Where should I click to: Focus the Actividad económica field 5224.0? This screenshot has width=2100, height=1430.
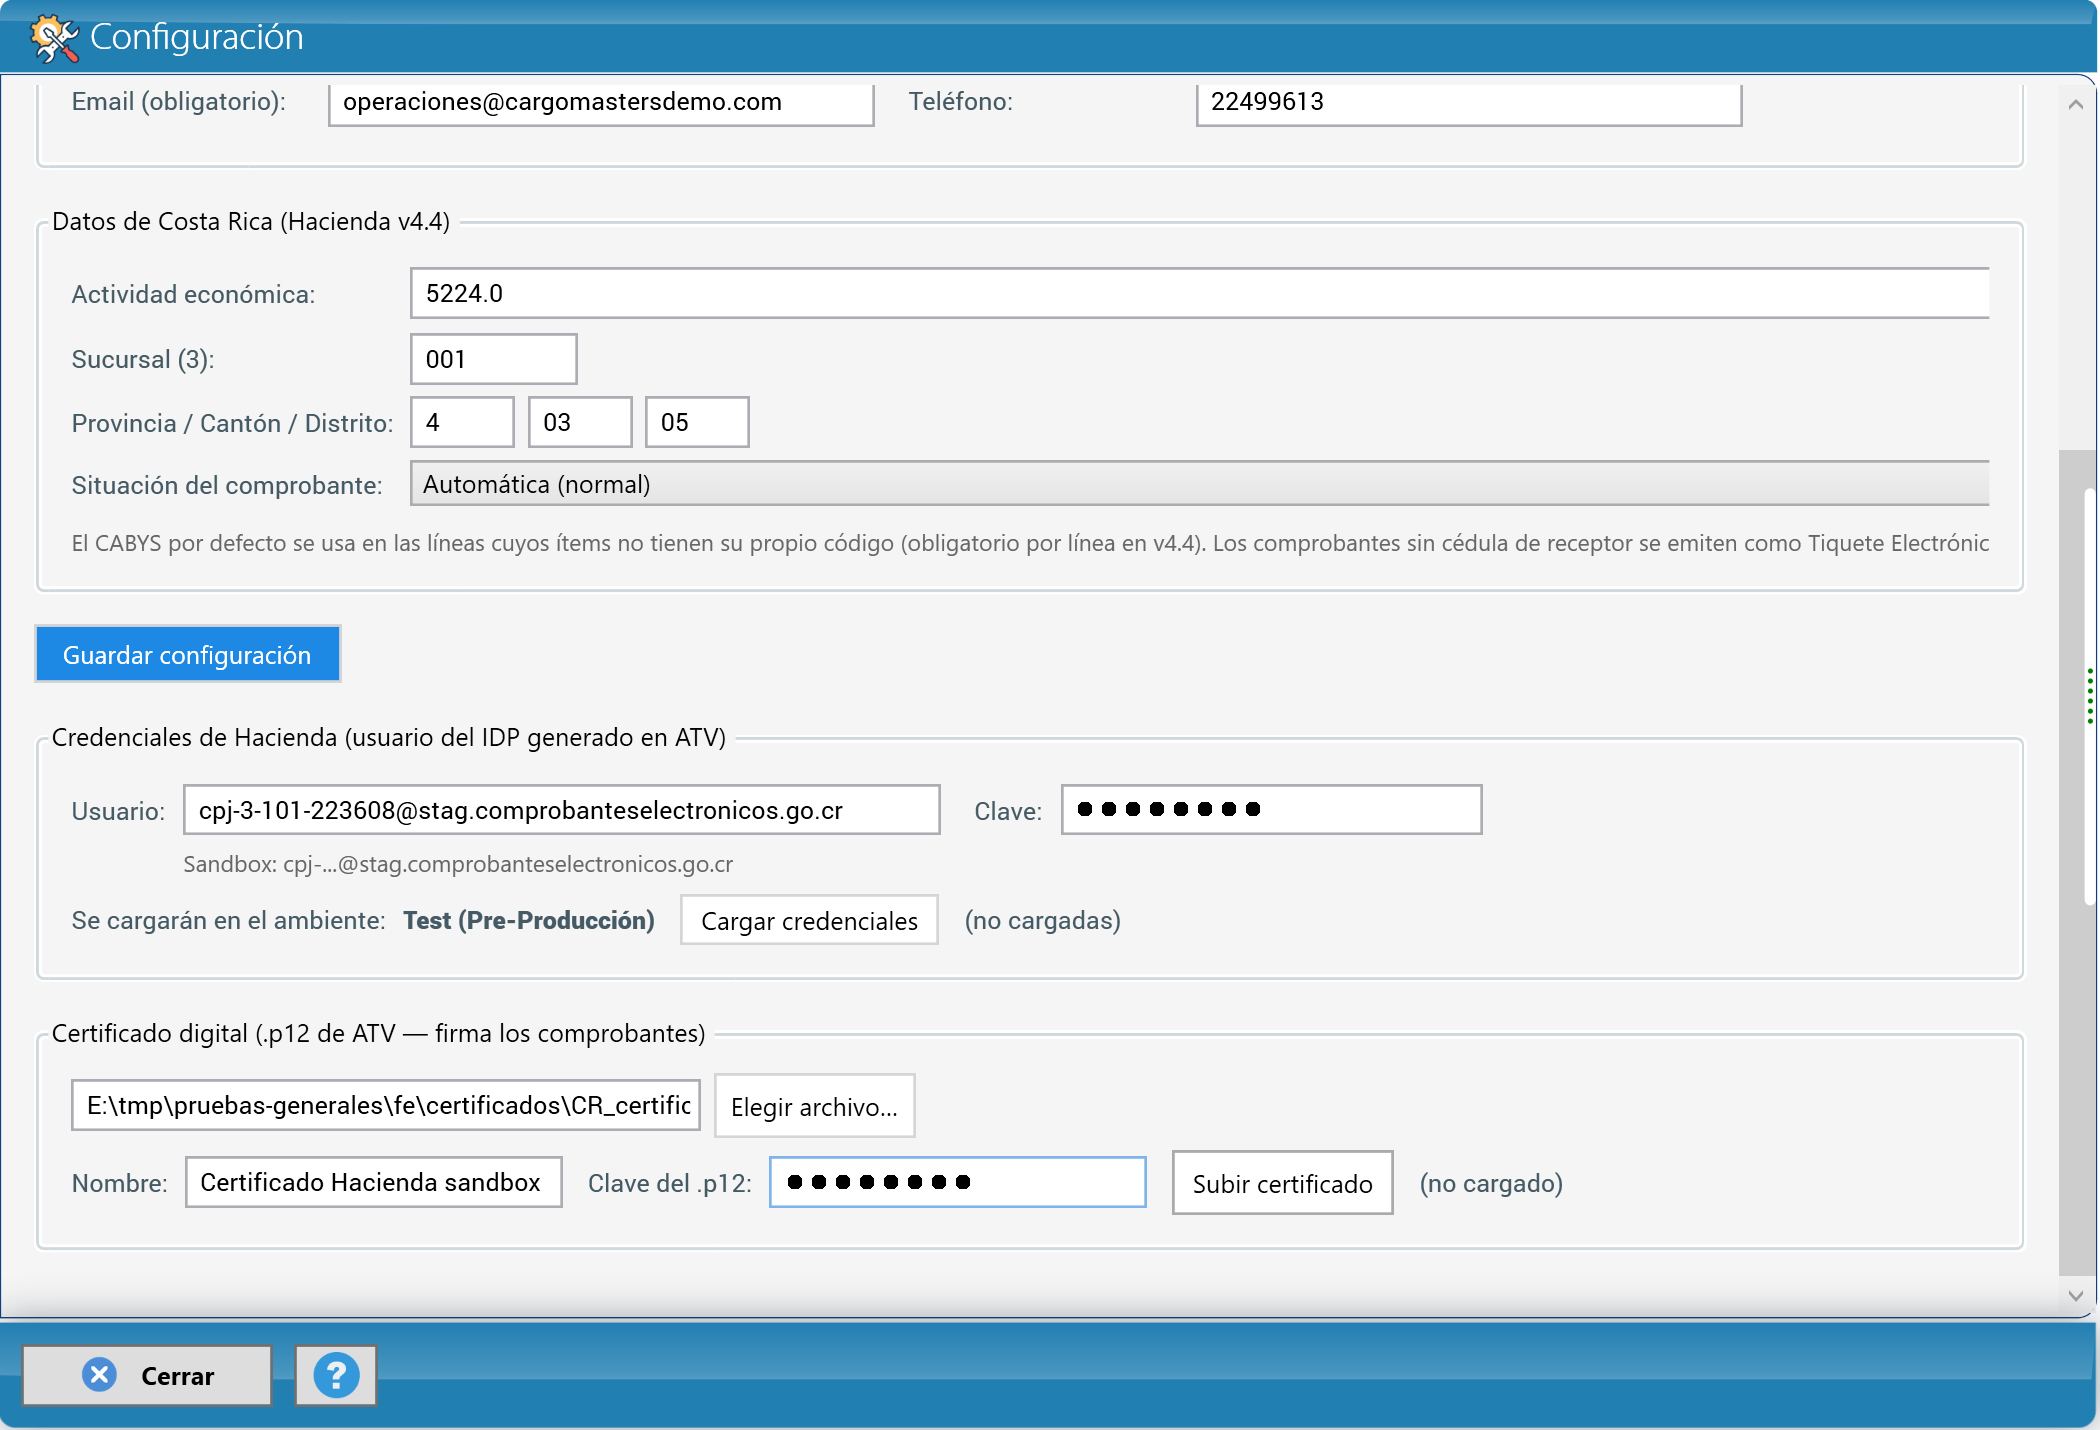(x=1199, y=293)
